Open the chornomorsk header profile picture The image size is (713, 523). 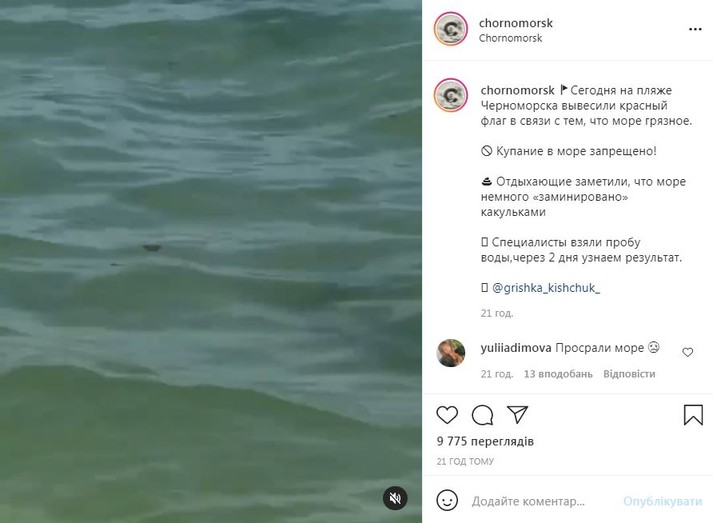click(451, 29)
